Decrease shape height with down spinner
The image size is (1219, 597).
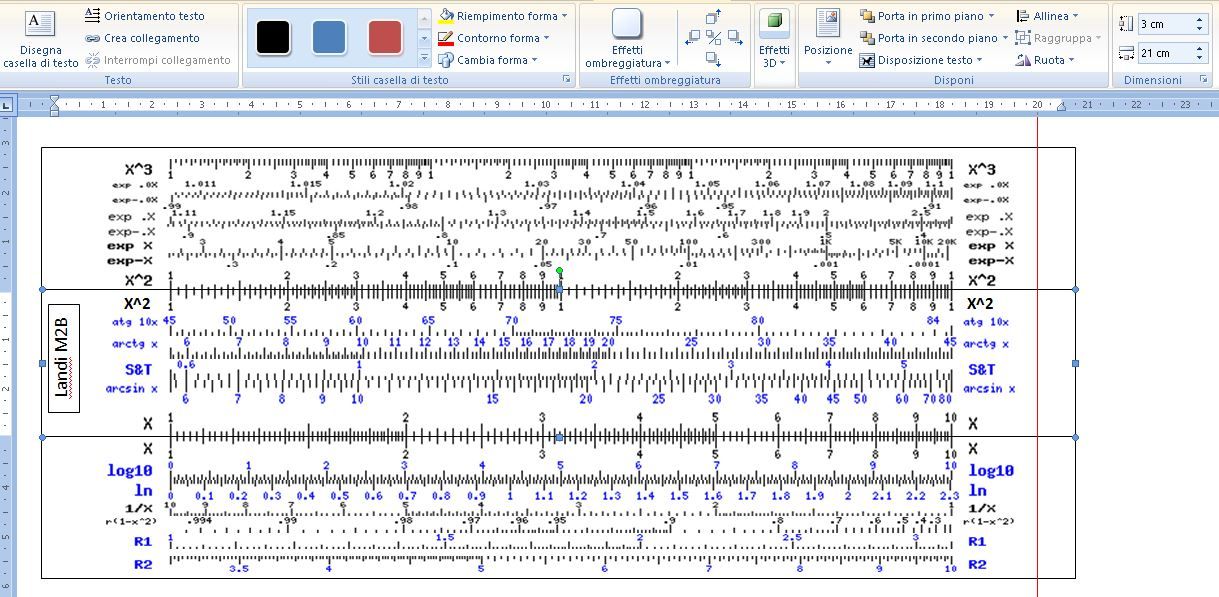(x=1200, y=29)
